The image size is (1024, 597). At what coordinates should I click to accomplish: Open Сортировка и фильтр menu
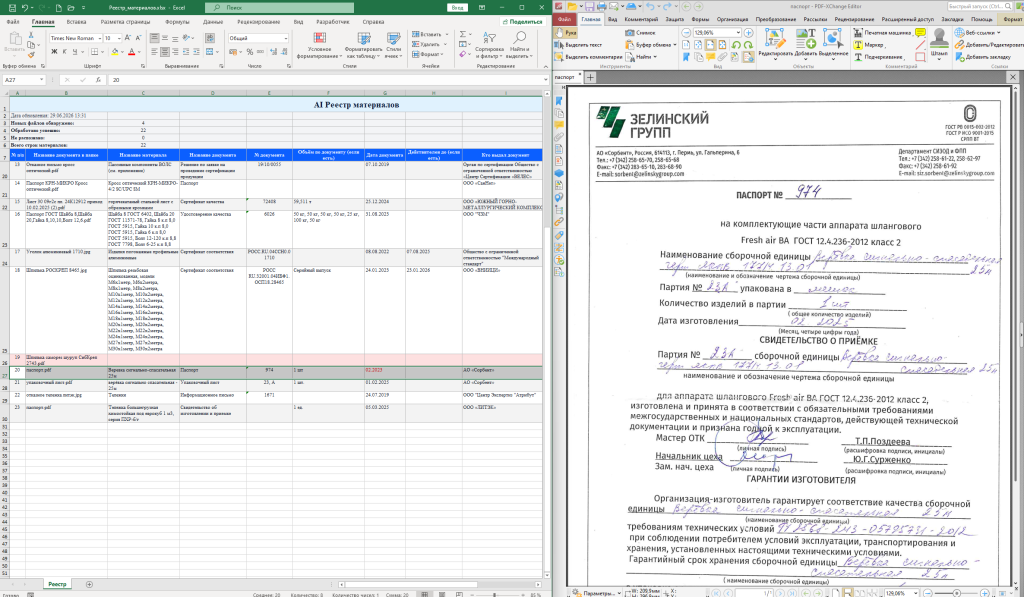[489, 45]
